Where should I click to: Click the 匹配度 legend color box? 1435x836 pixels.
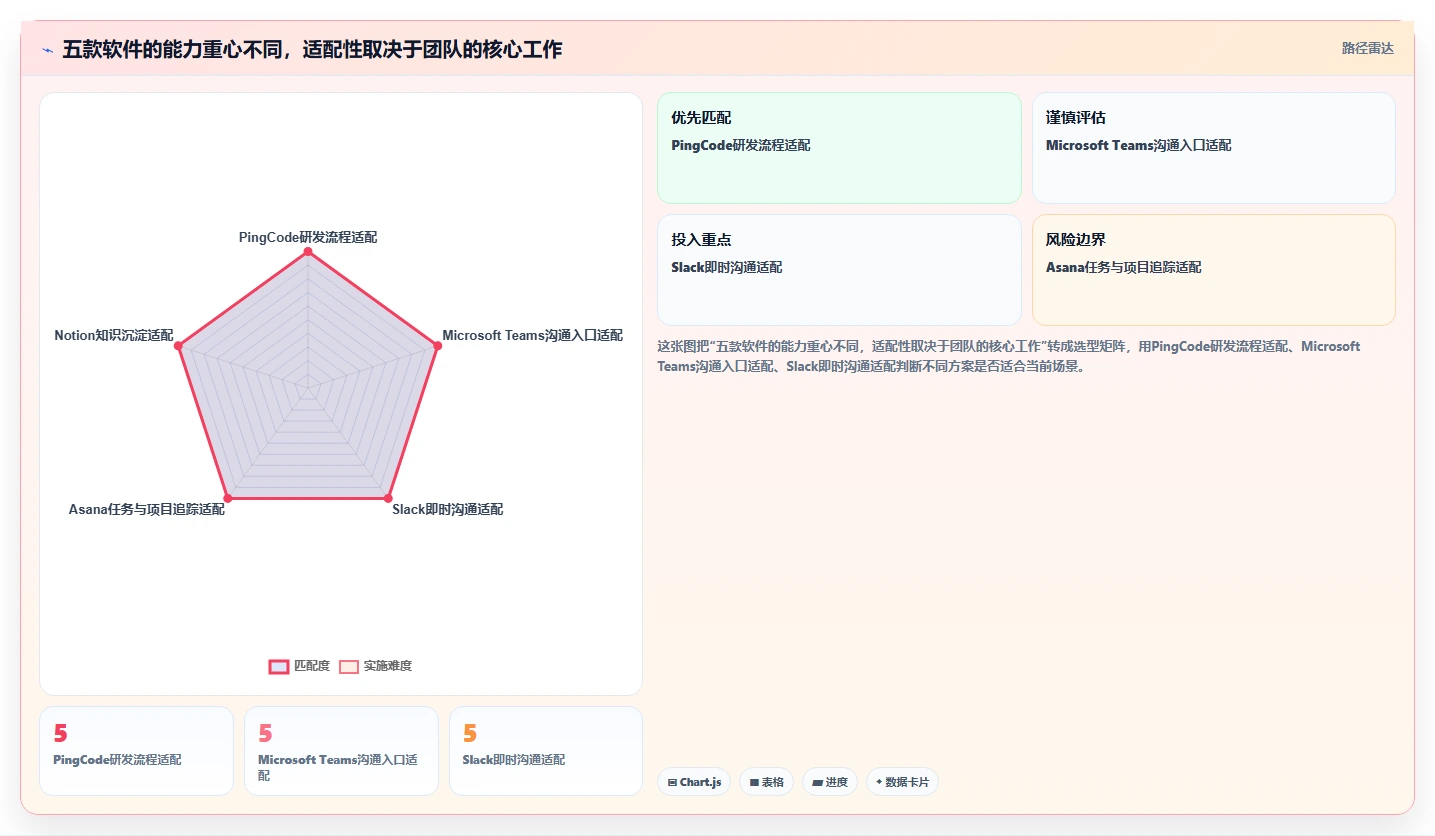coord(279,666)
